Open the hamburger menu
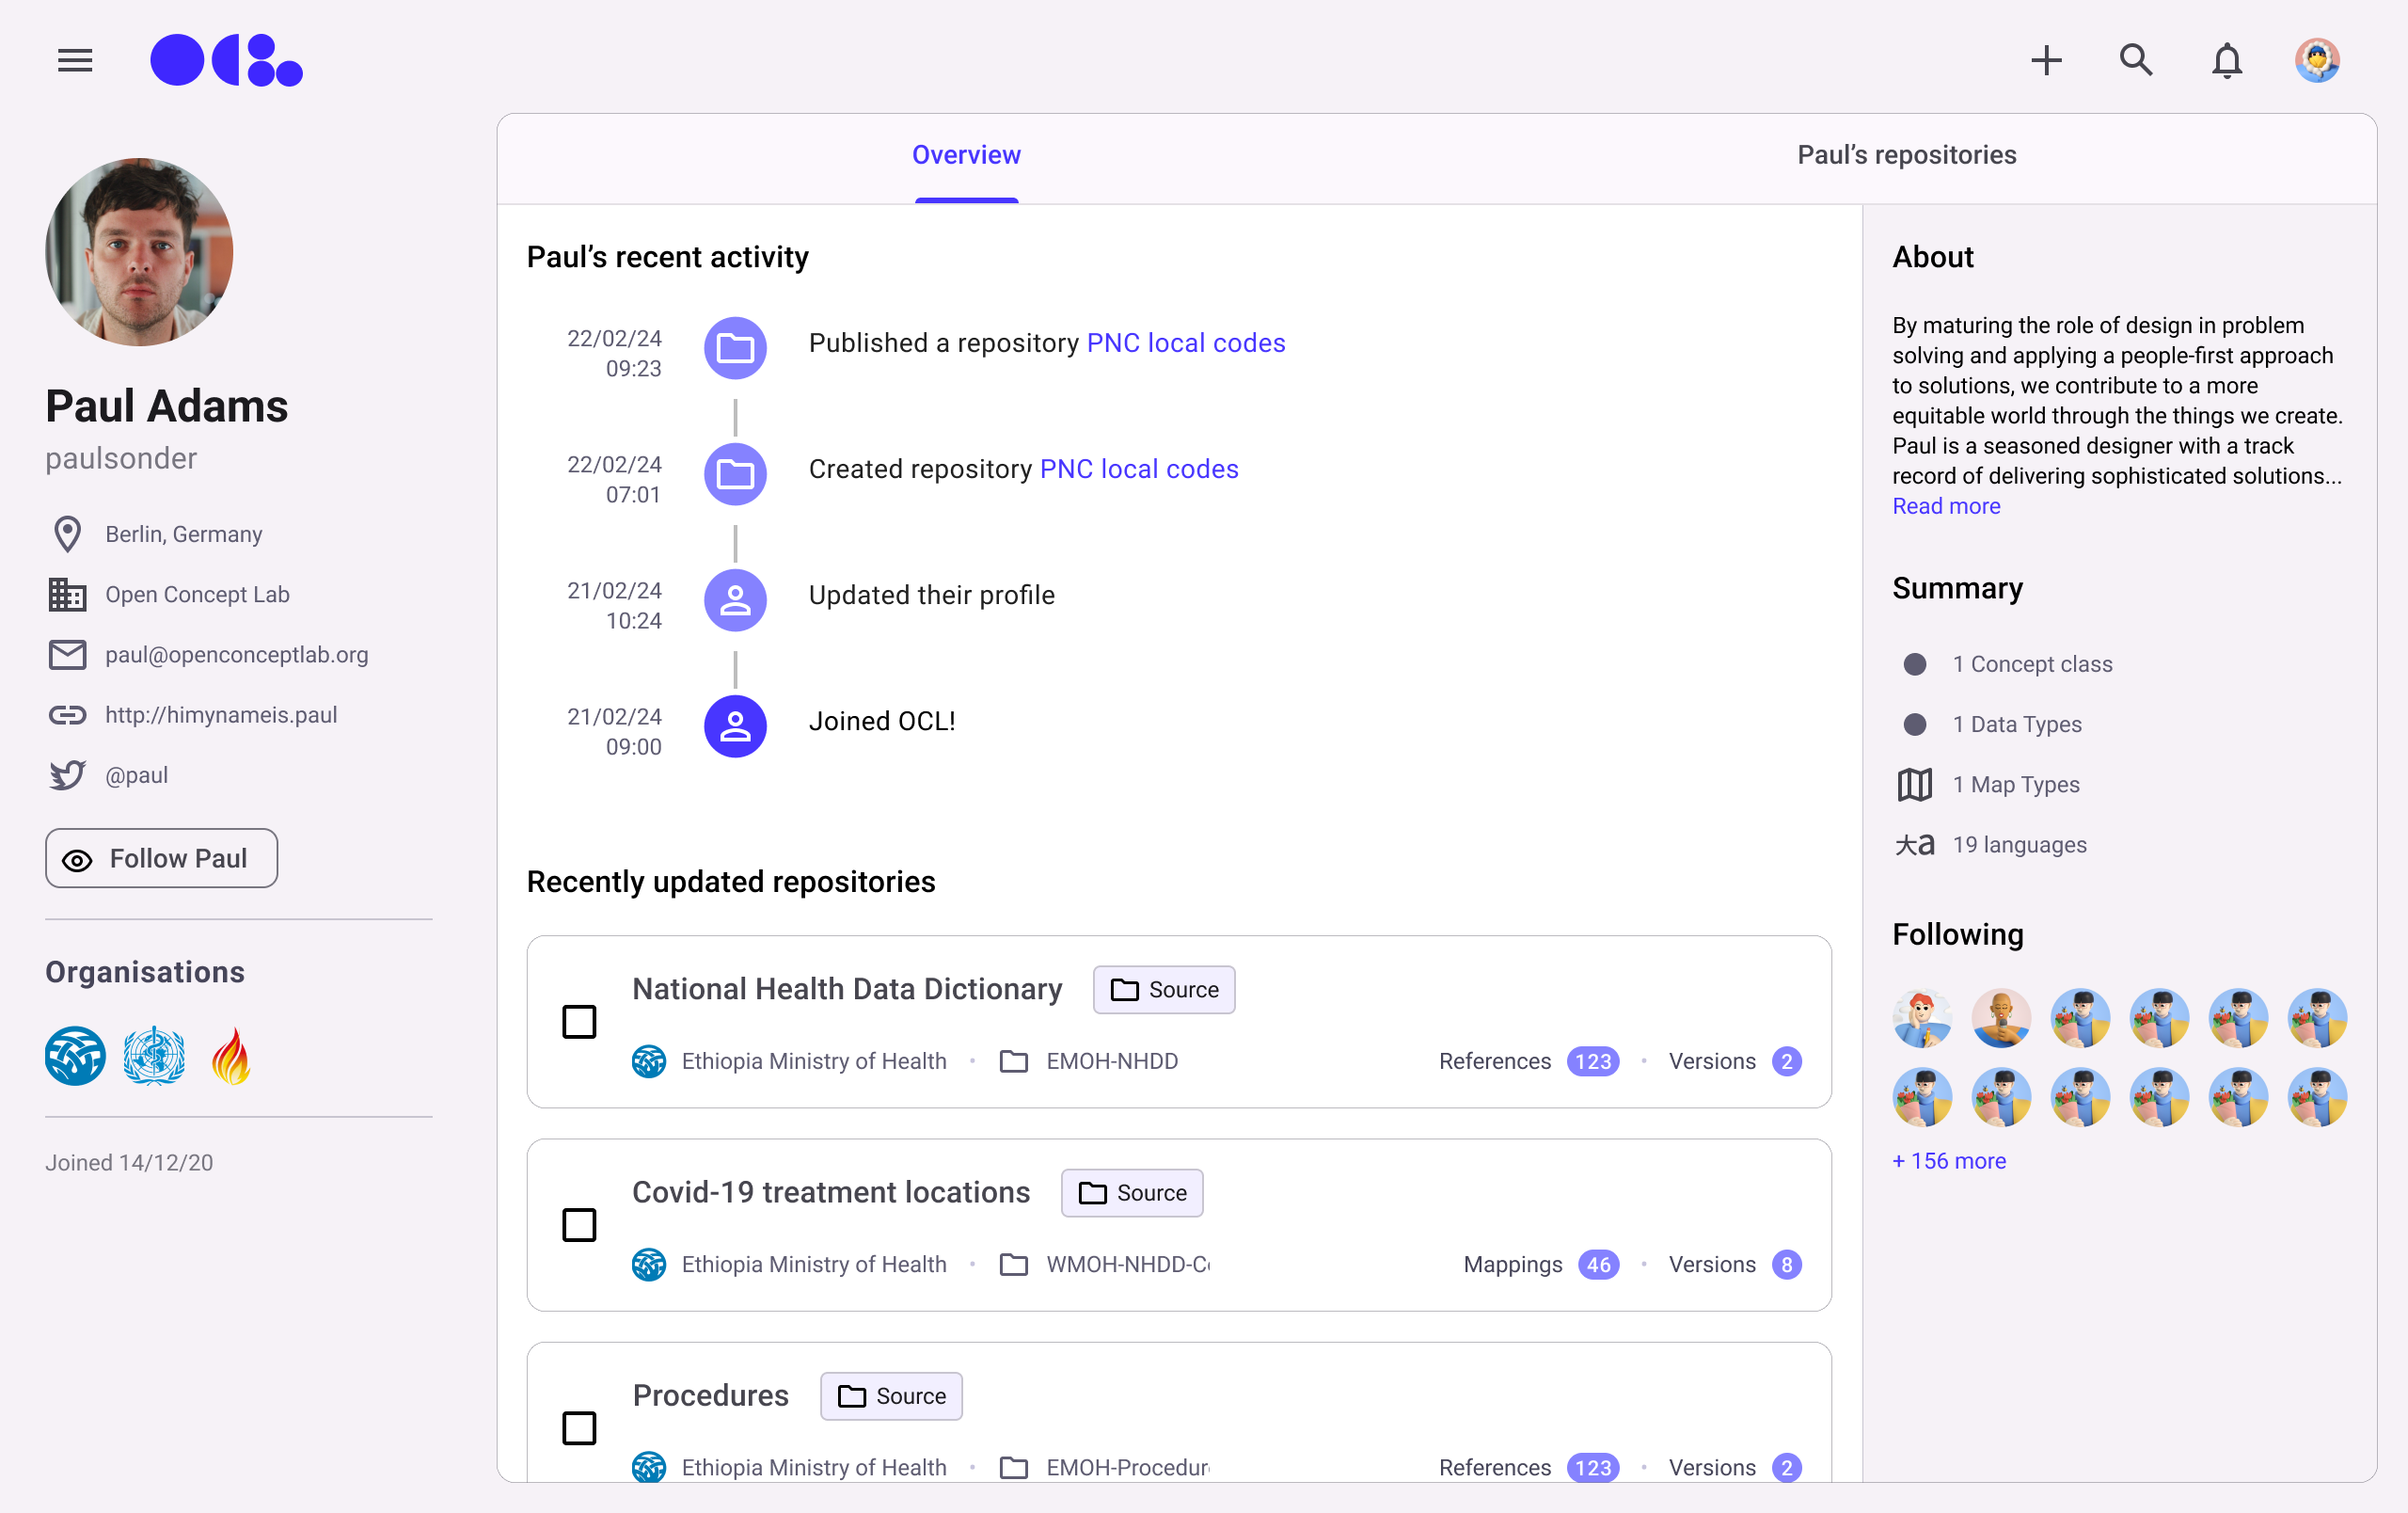The width and height of the screenshot is (2408, 1513). [75, 61]
